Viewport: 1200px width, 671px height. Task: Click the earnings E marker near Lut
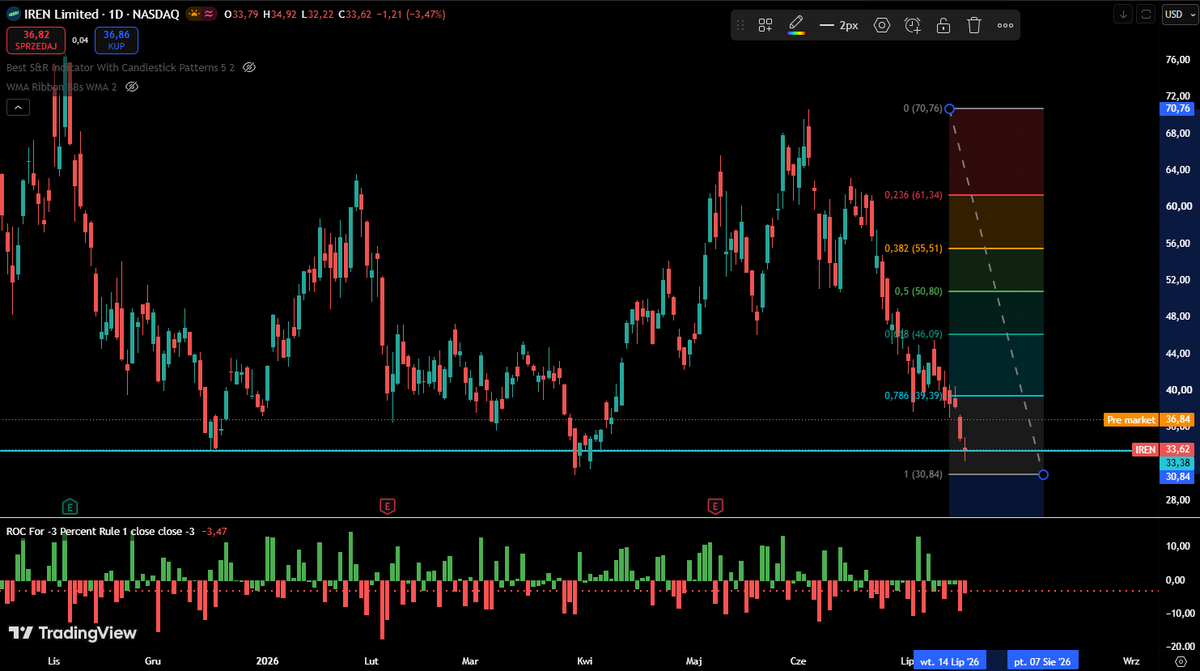pos(387,506)
